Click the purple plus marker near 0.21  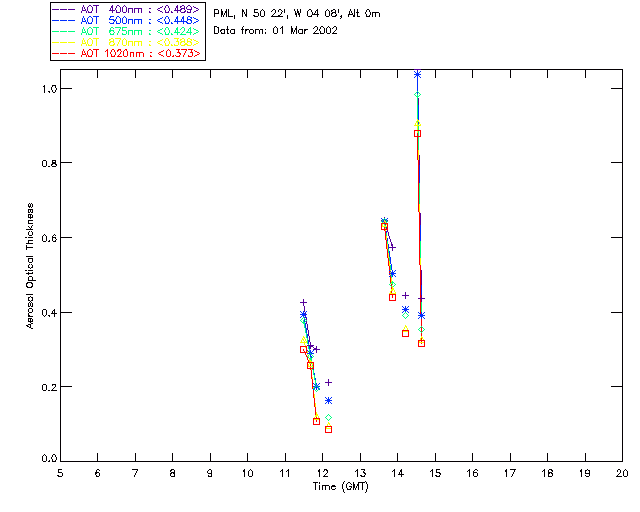[x=329, y=383]
